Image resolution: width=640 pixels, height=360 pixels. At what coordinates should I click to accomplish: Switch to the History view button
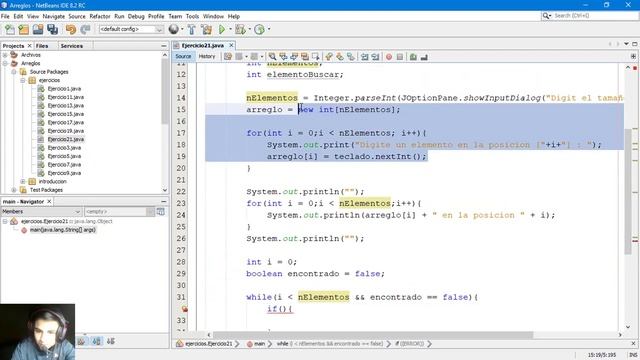pyautogui.click(x=207, y=57)
